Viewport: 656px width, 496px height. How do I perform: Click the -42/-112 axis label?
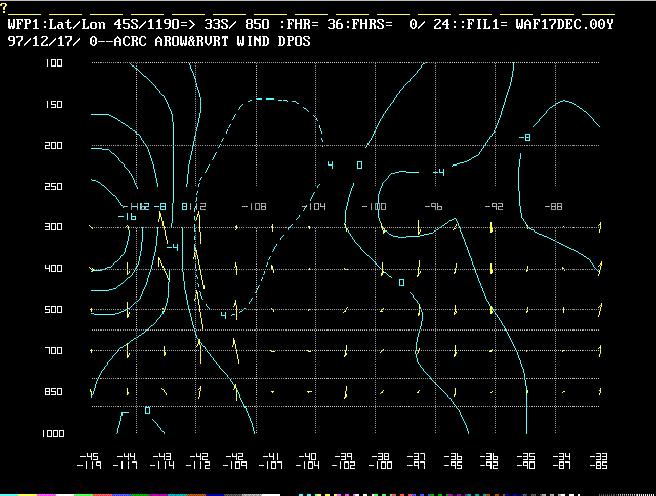click(x=198, y=460)
